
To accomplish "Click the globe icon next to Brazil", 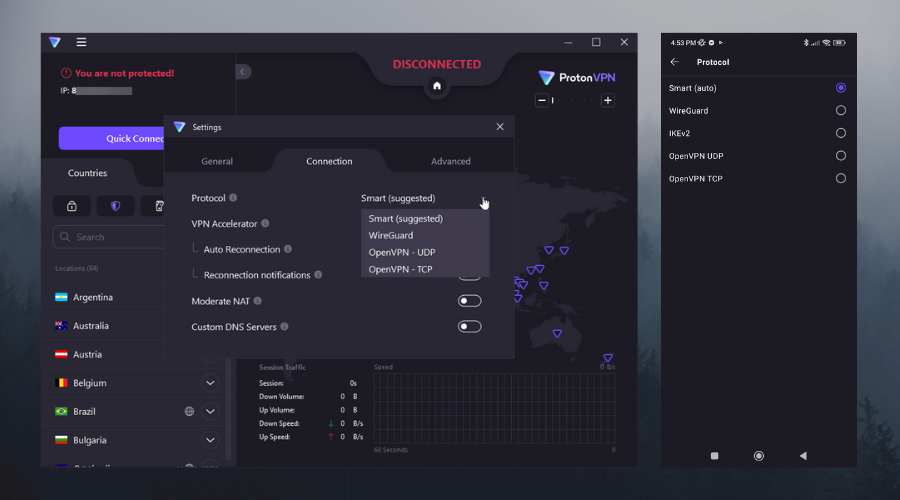I will (x=189, y=411).
